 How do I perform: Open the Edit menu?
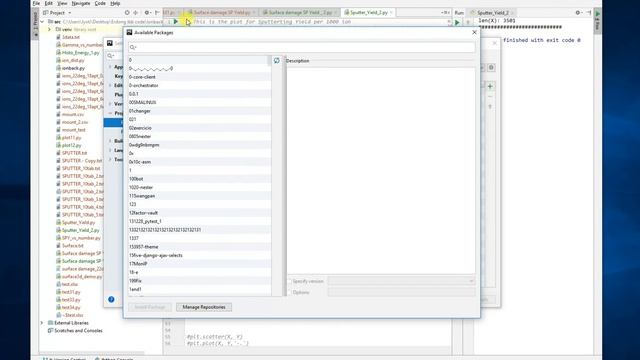[x=49, y=3]
